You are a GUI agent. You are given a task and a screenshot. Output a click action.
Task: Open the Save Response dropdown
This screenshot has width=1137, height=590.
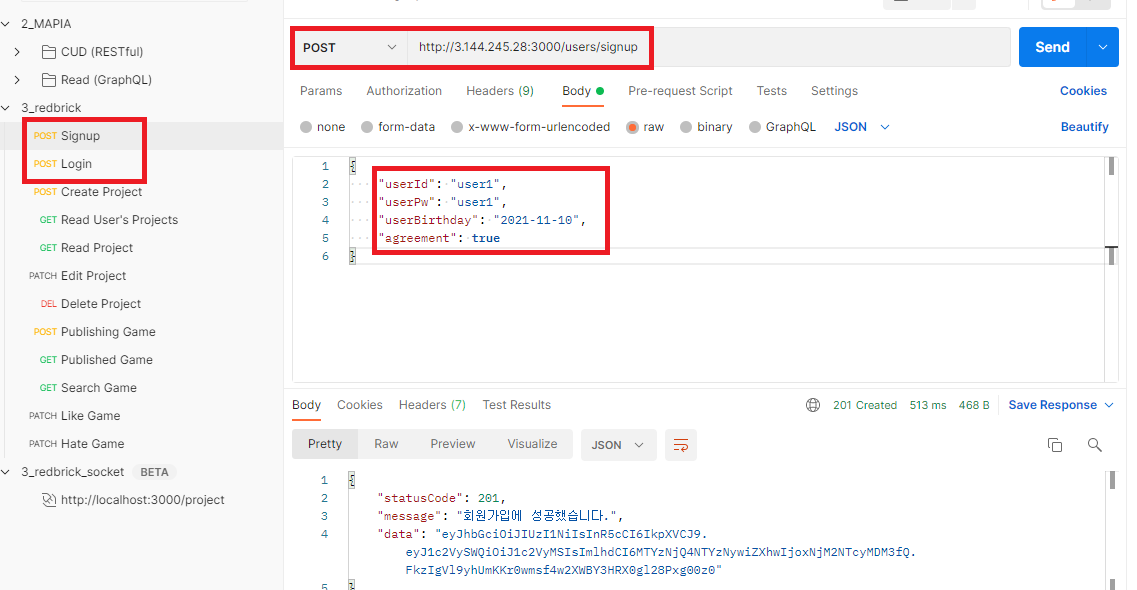click(1059, 404)
